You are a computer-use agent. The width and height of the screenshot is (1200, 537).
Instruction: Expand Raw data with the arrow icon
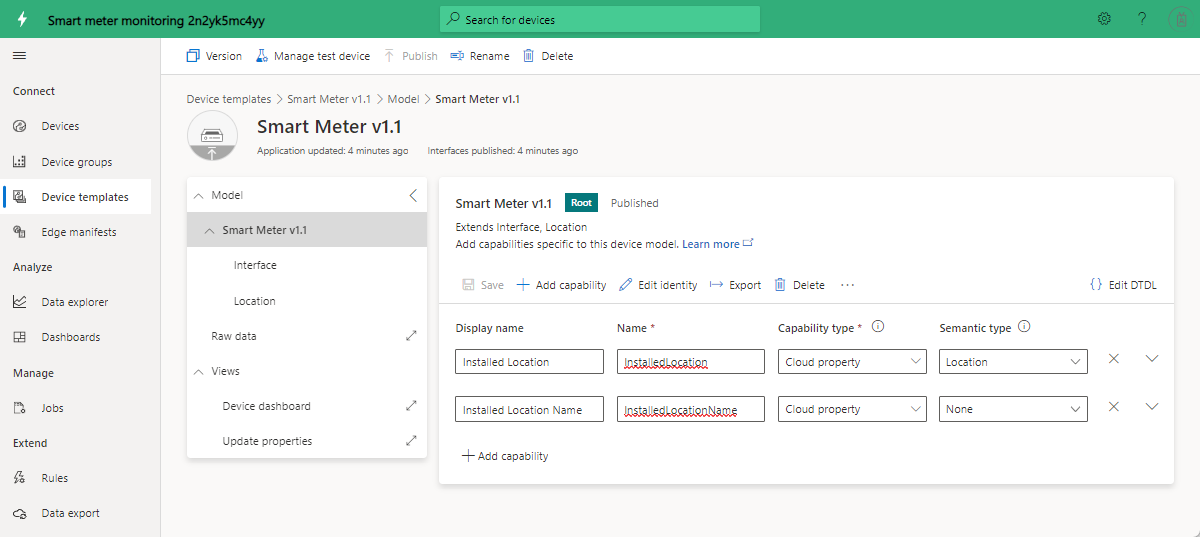[x=411, y=336]
